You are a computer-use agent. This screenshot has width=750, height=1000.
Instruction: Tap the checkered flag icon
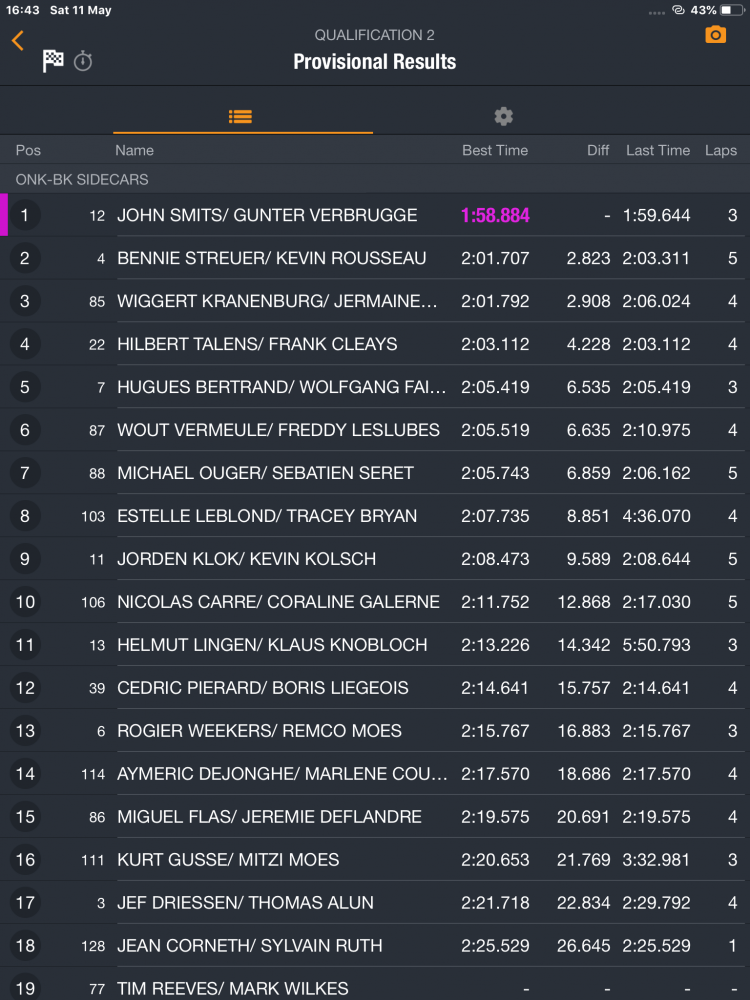point(53,61)
